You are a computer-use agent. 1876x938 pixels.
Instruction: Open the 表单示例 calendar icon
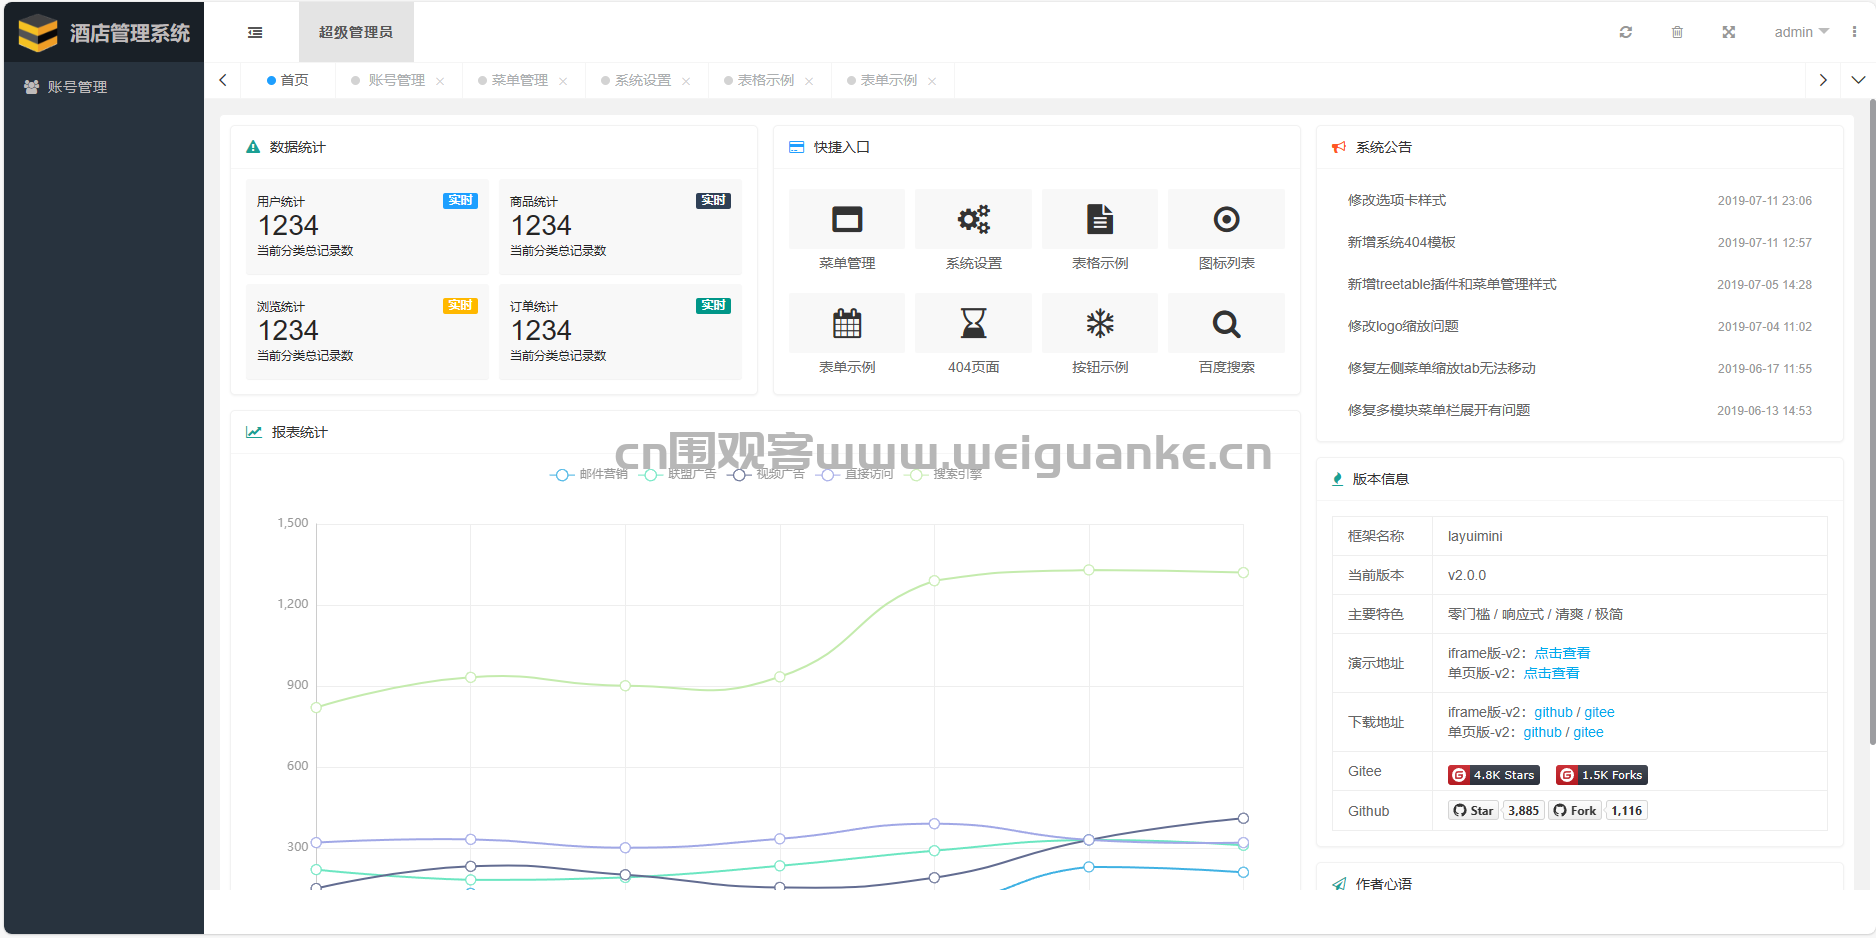(847, 323)
